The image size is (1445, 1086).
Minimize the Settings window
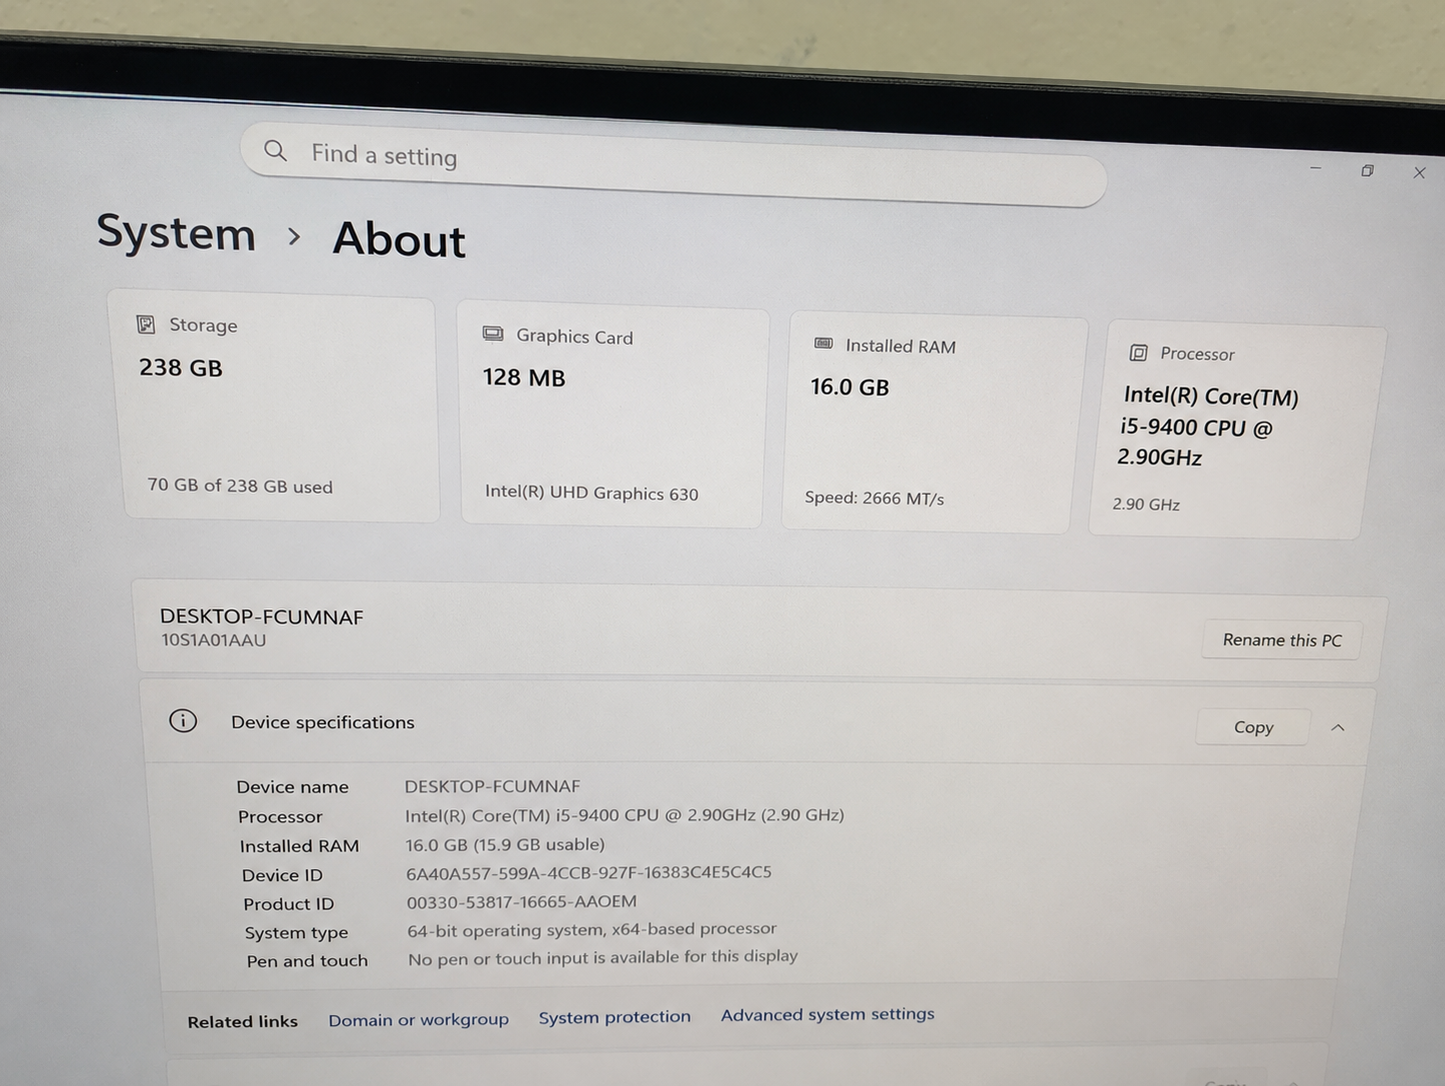tap(1316, 168)
